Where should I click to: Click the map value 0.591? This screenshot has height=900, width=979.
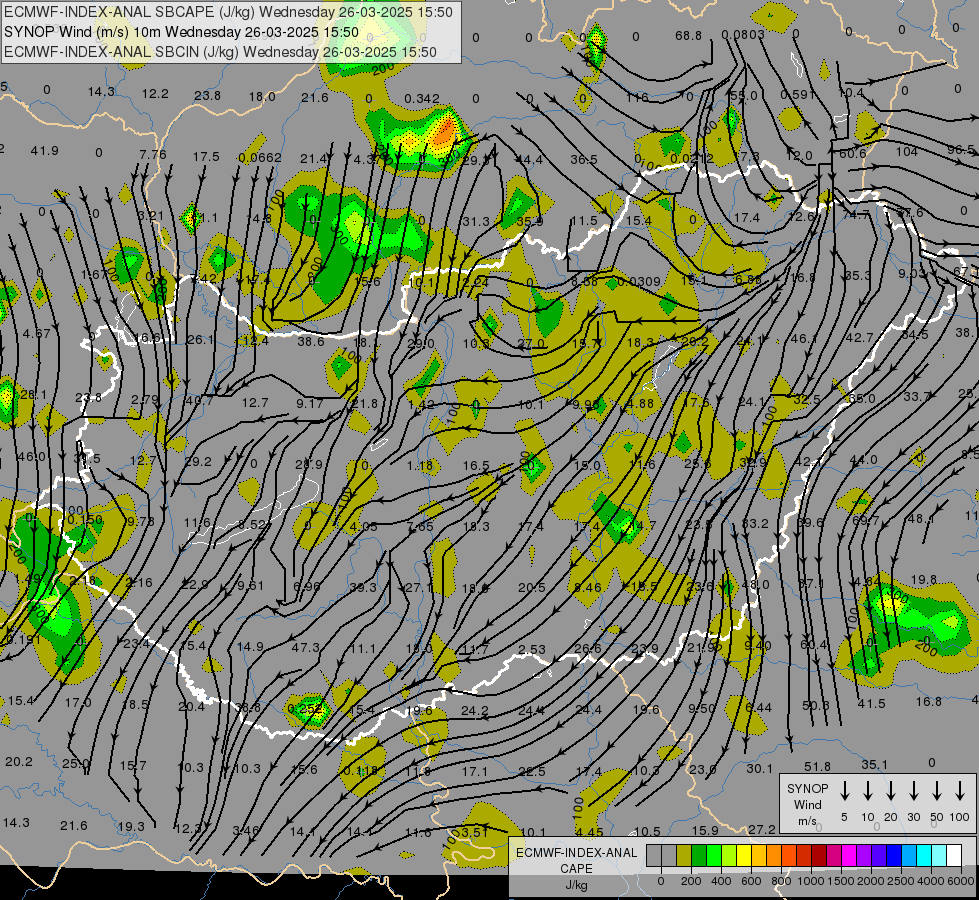[x=798, y=94]
